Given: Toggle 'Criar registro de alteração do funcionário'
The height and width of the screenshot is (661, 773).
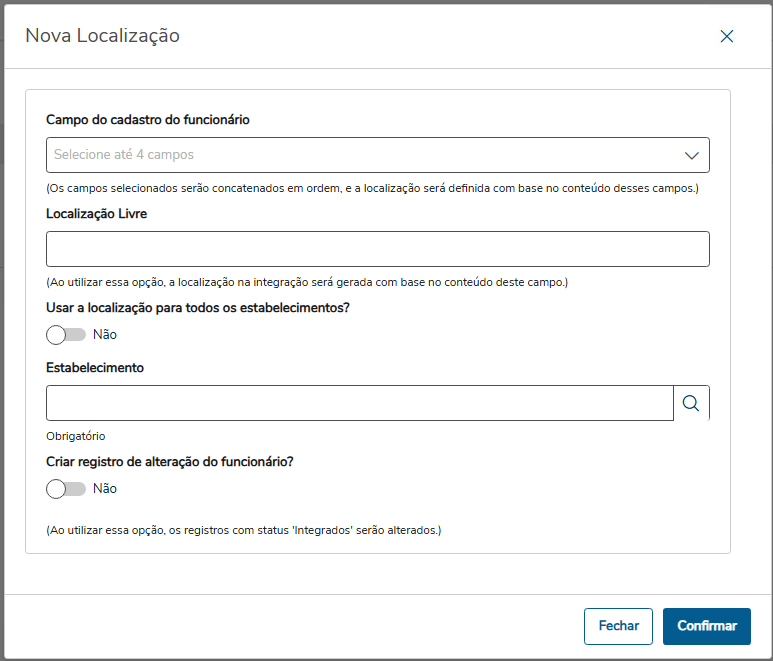Looking at the screenshot, I should 66,489.
